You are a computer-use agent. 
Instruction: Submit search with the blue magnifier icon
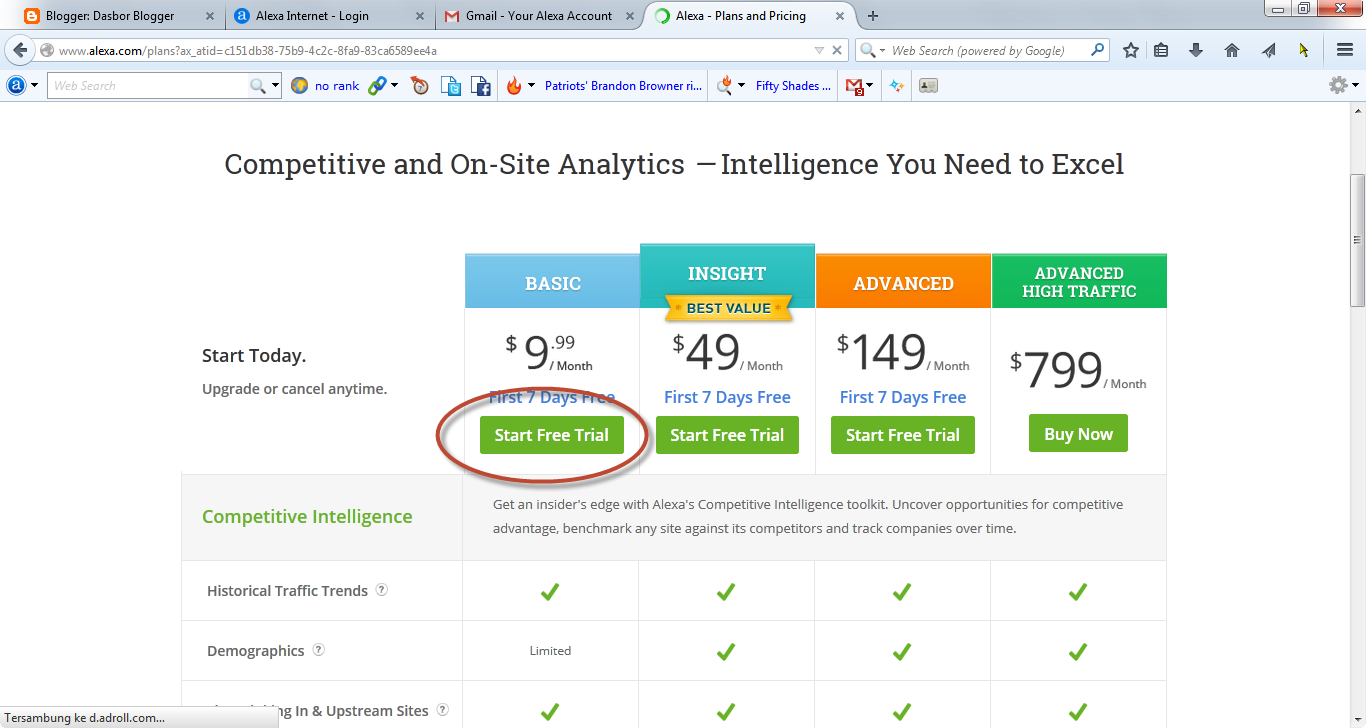pyautogui.click(x=1098, y=50)
